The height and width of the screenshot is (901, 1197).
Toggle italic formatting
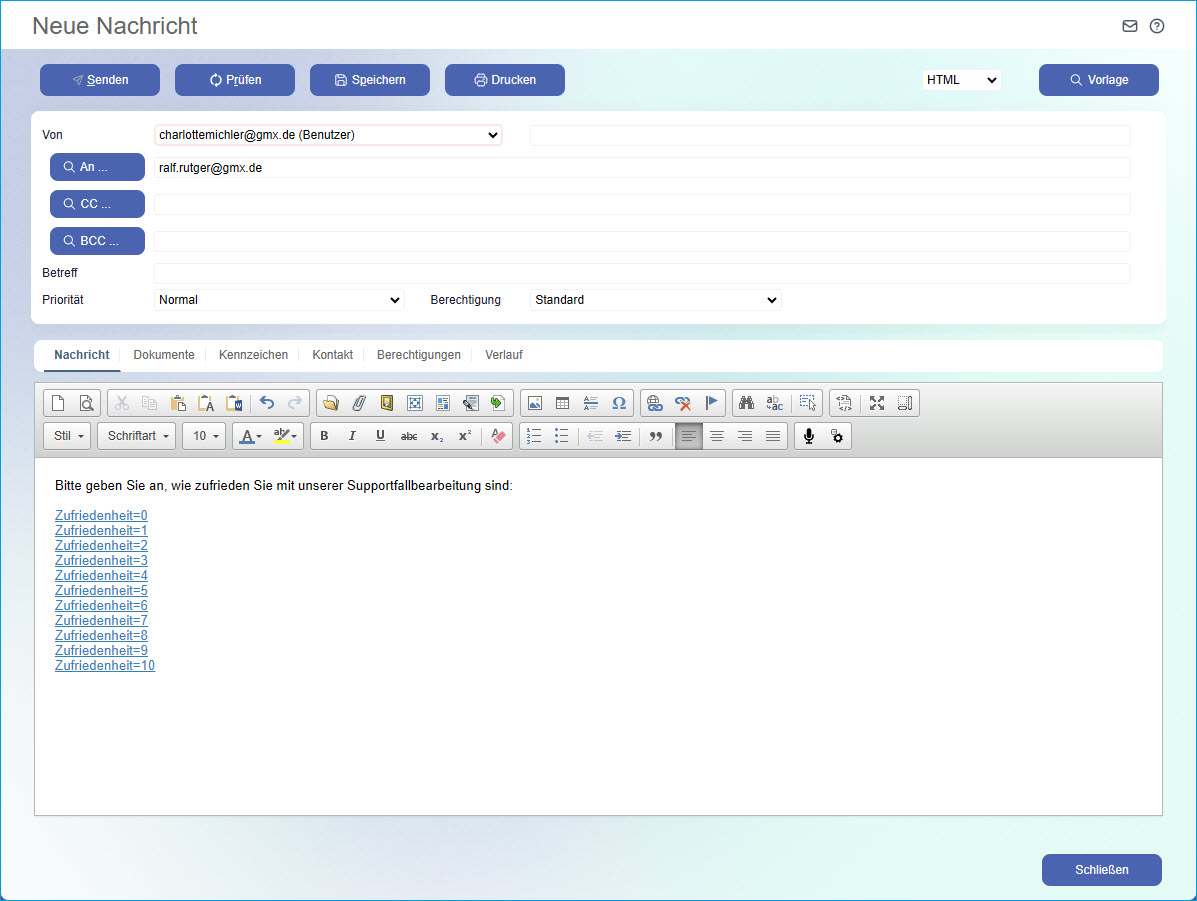pyautogui.click(x=352, y=436)
